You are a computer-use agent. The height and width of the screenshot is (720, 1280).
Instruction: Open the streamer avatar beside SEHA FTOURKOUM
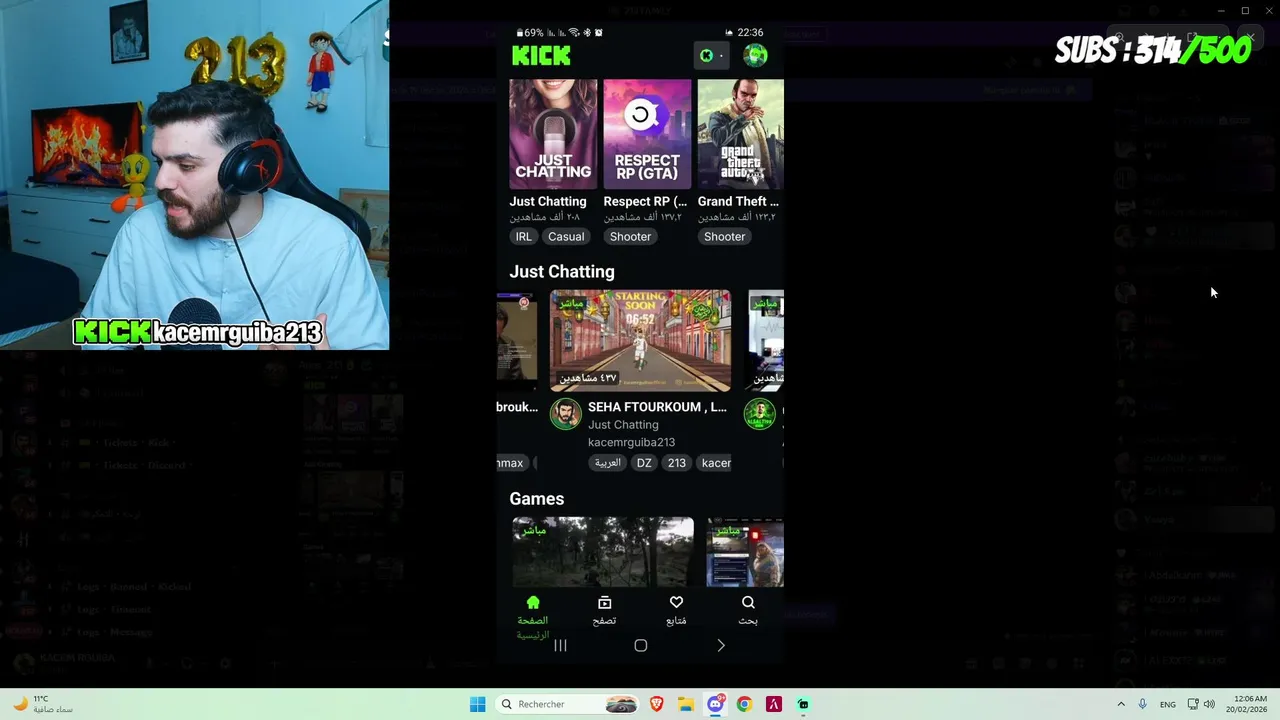(566, 414)
